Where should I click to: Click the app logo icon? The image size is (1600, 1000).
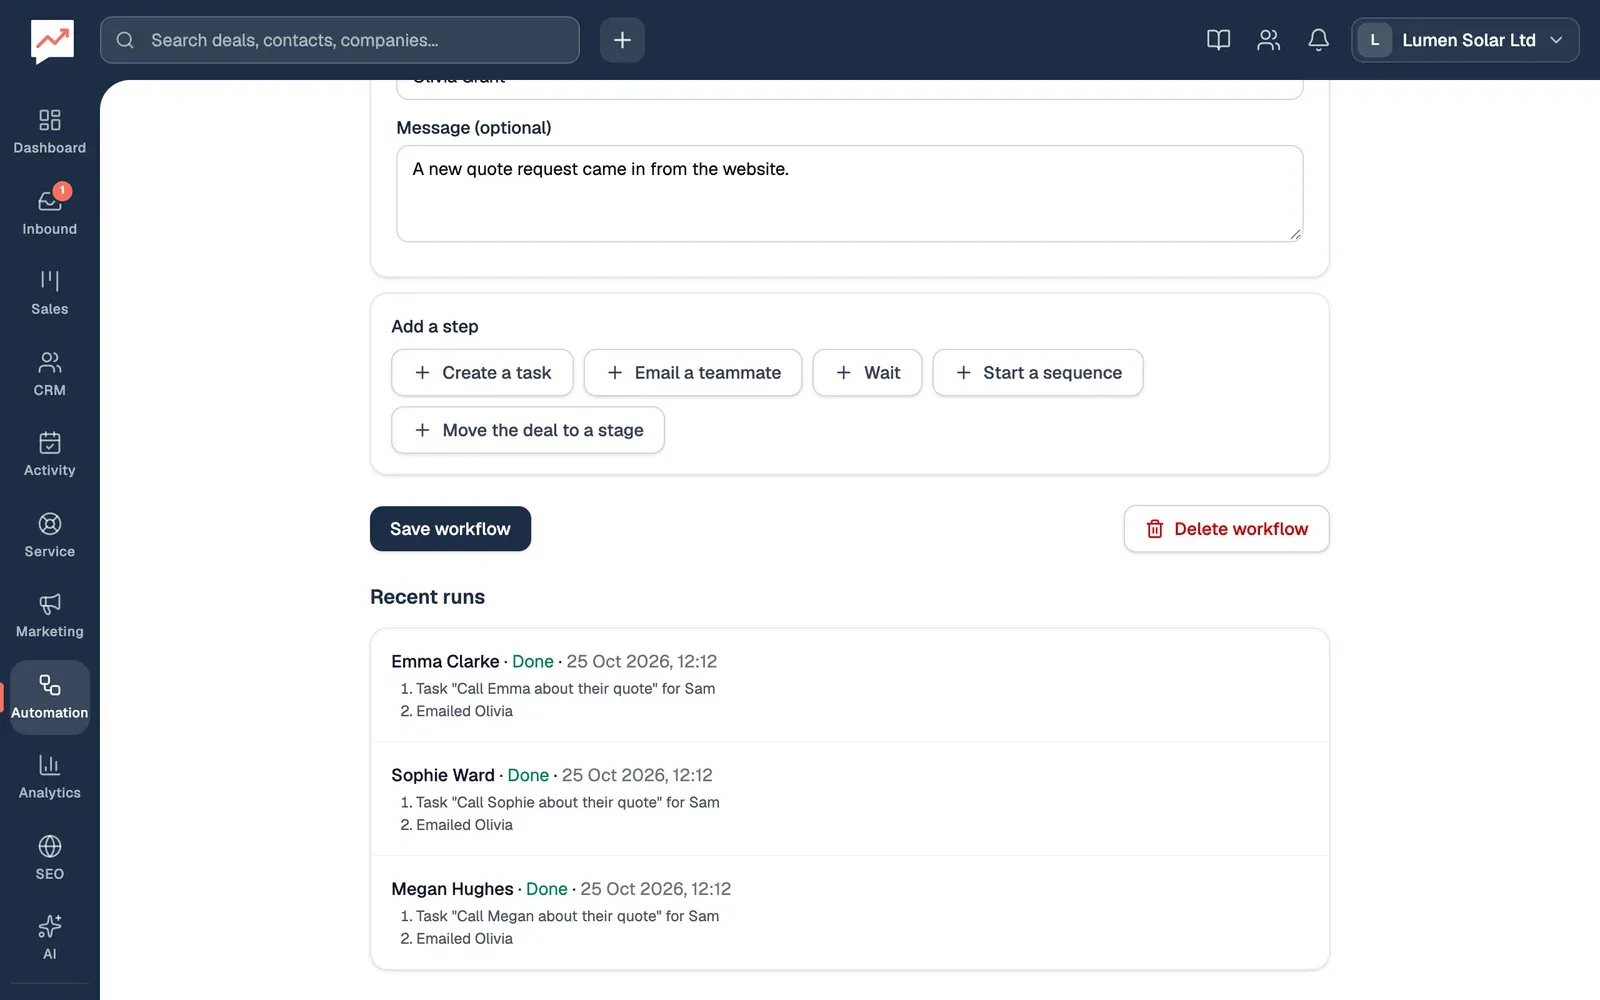(52, 41)
